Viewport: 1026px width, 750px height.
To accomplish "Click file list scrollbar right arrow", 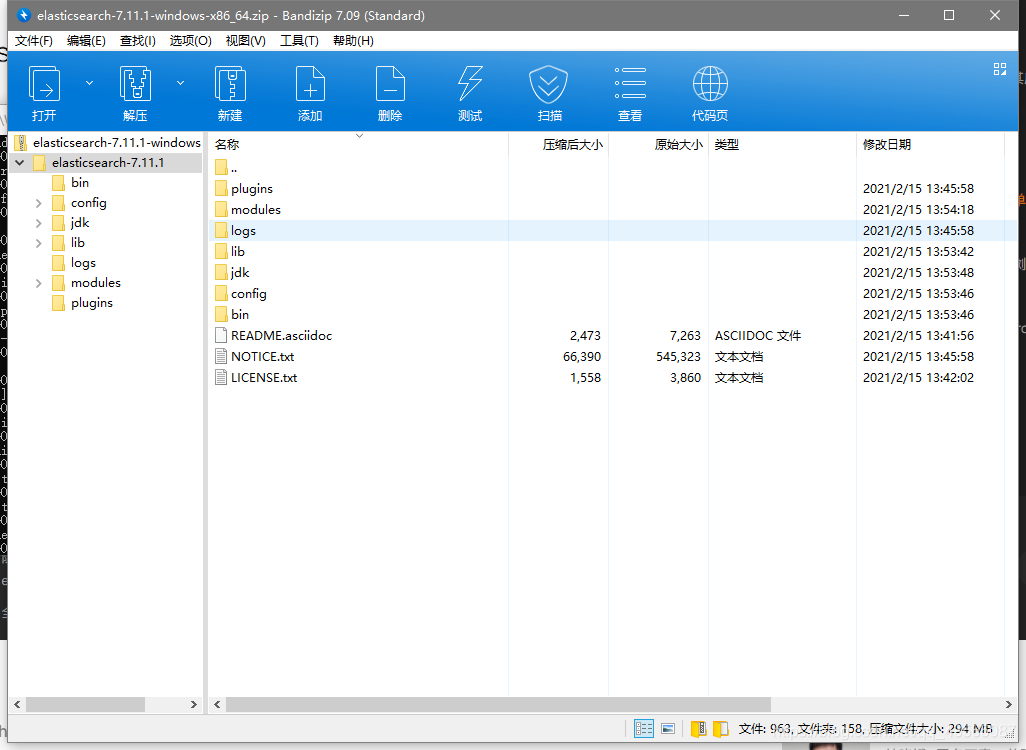I will click(x=1008, y=704).
